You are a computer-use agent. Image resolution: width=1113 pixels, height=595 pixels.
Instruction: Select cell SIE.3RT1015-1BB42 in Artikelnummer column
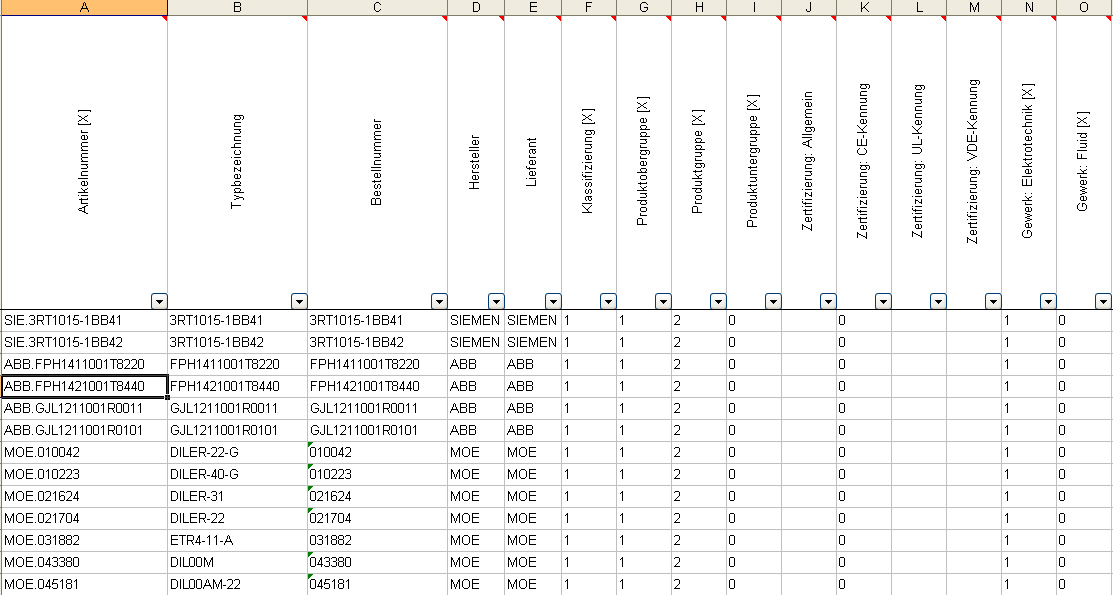pyautogui.click(x=84, y=343)
